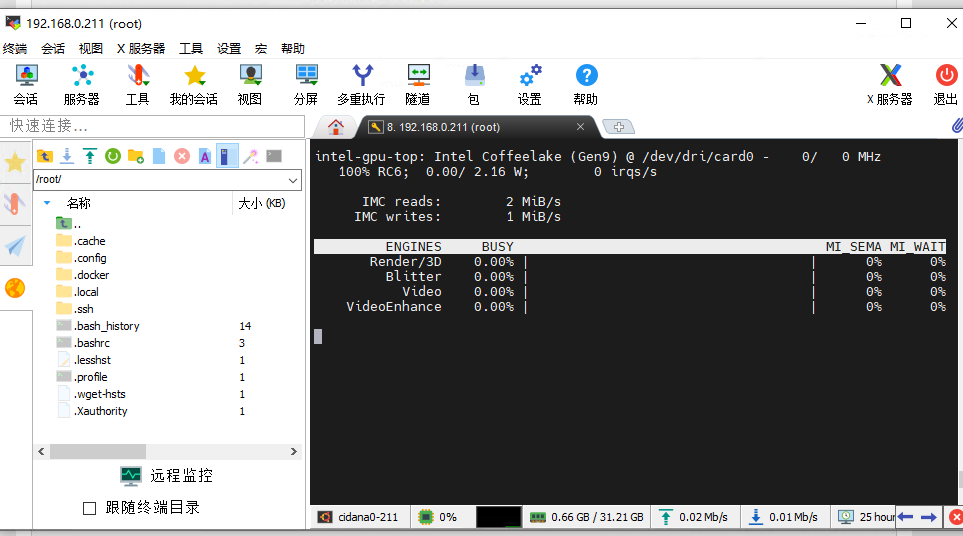
Task: Click the upload arrow icon in SFTP toolbar
Action: 90,156
